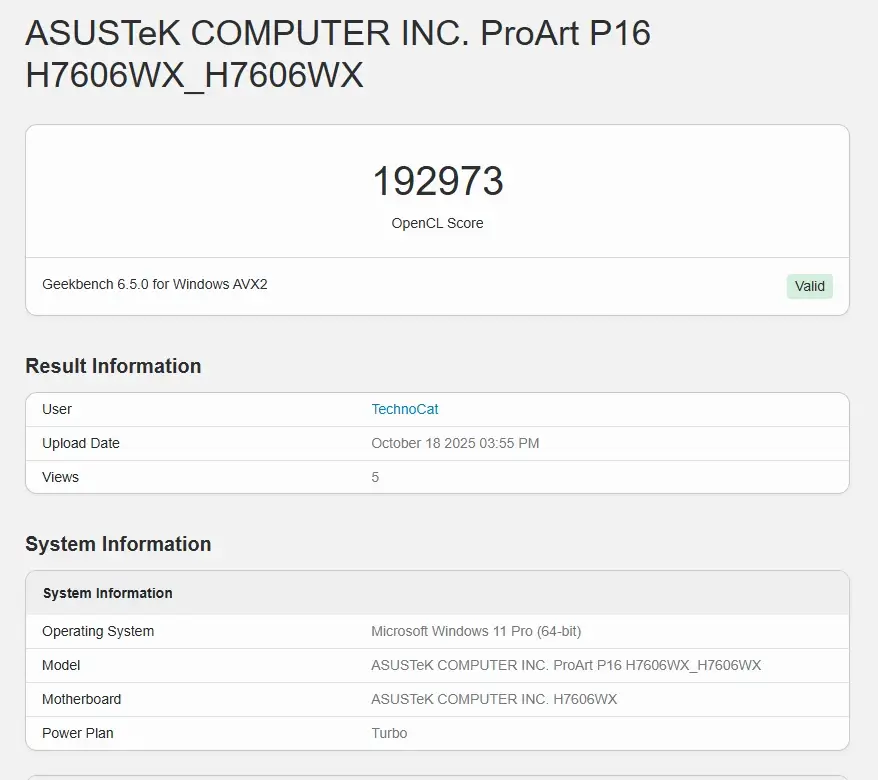The width and height of the screenshot is (878, 780).
Task: Open the TechnoCat user profile link
Action: point(404,409)
